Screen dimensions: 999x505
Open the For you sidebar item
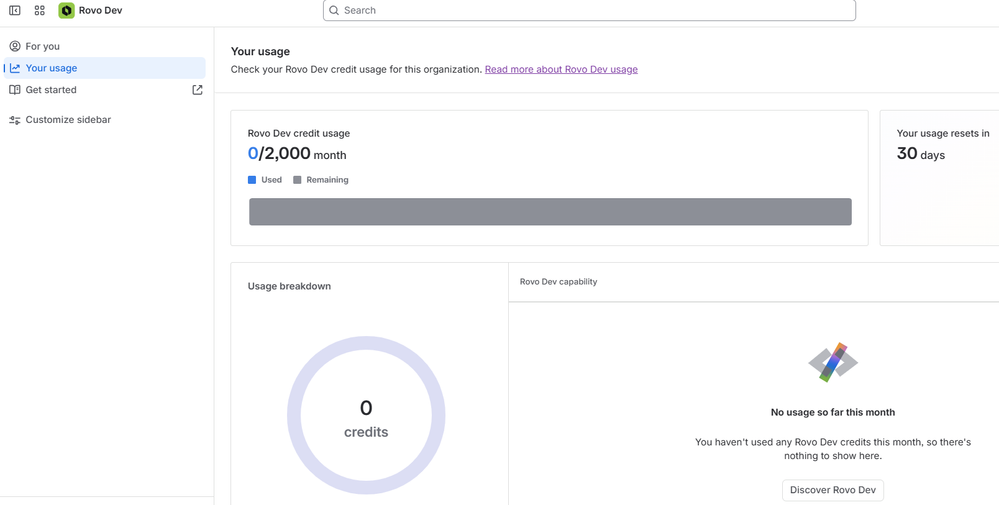click(x=104, y=46)
